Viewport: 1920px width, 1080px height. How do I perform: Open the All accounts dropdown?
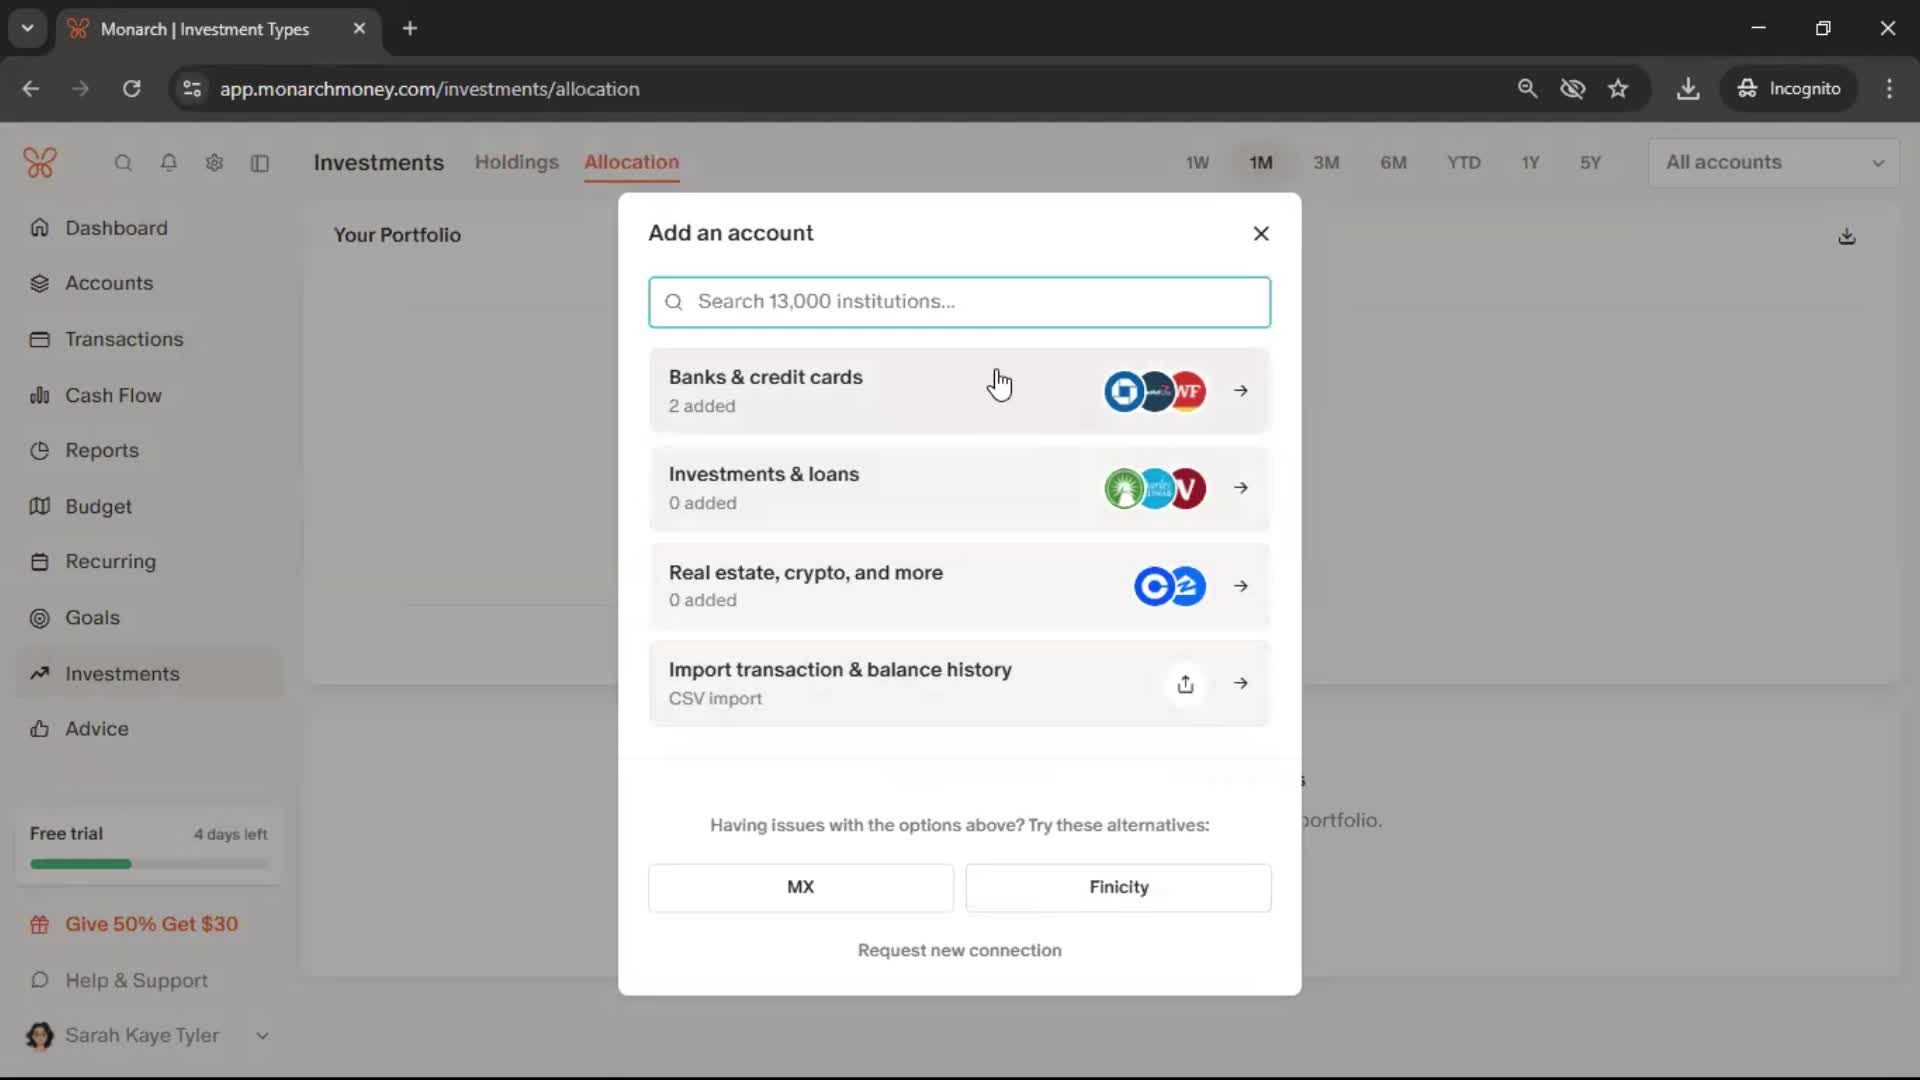click(1773, 163)
